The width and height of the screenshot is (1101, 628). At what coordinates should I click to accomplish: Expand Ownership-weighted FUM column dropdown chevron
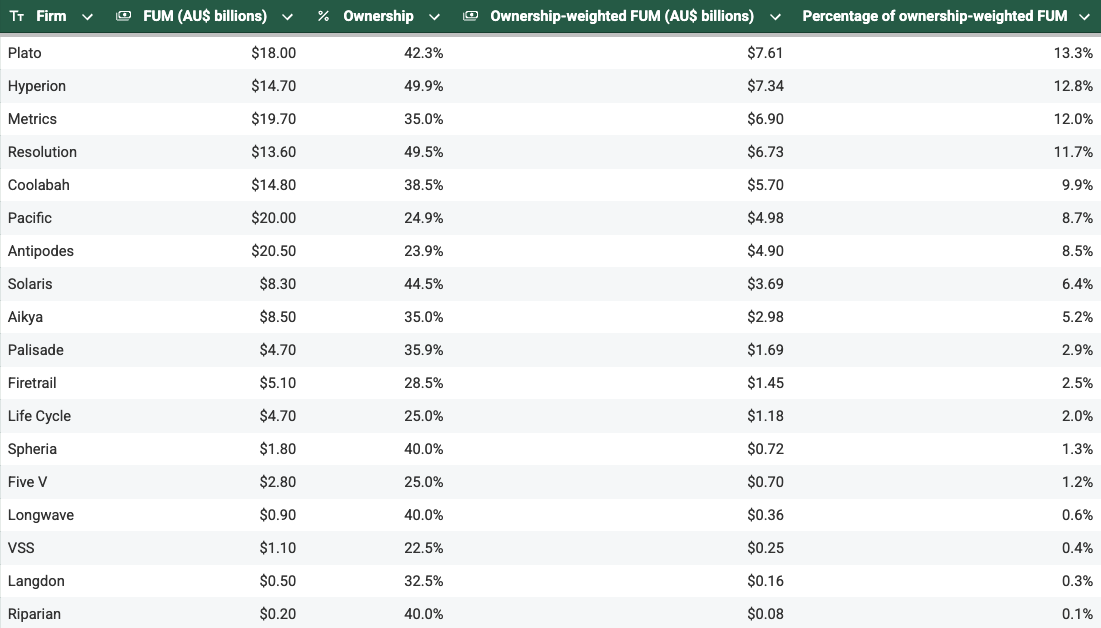click(x=775, y=17)
